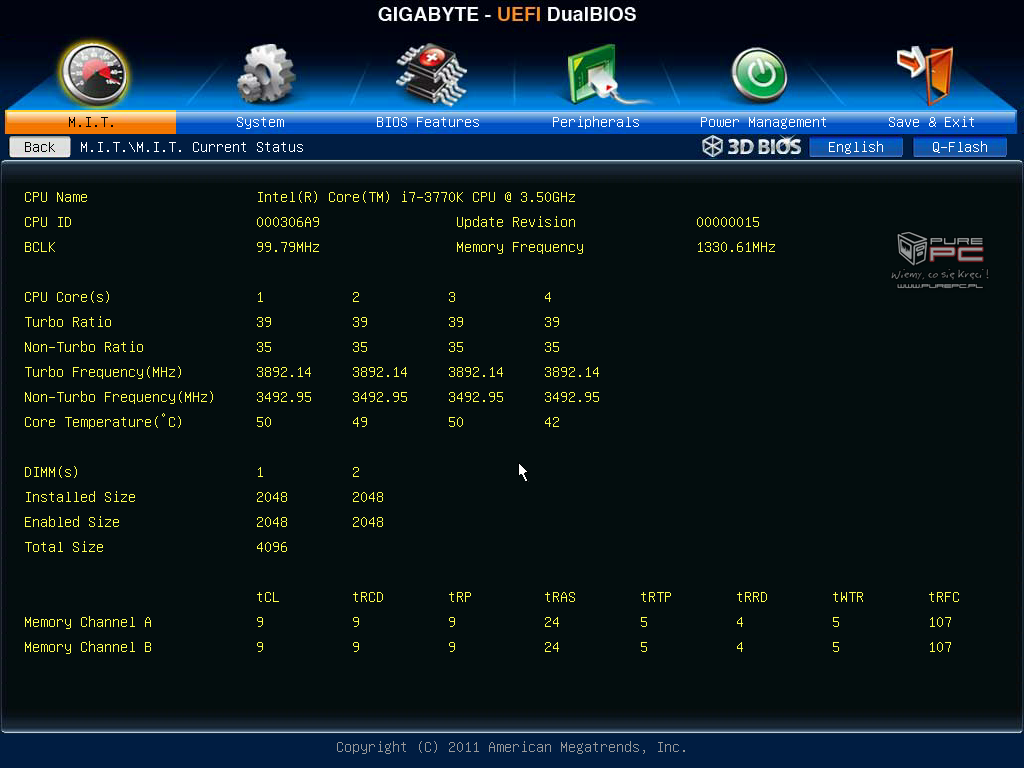Select the Intel Core i7-3770K CPU name value
Viewport: 1024px width, 768px height.
[416, 197]
